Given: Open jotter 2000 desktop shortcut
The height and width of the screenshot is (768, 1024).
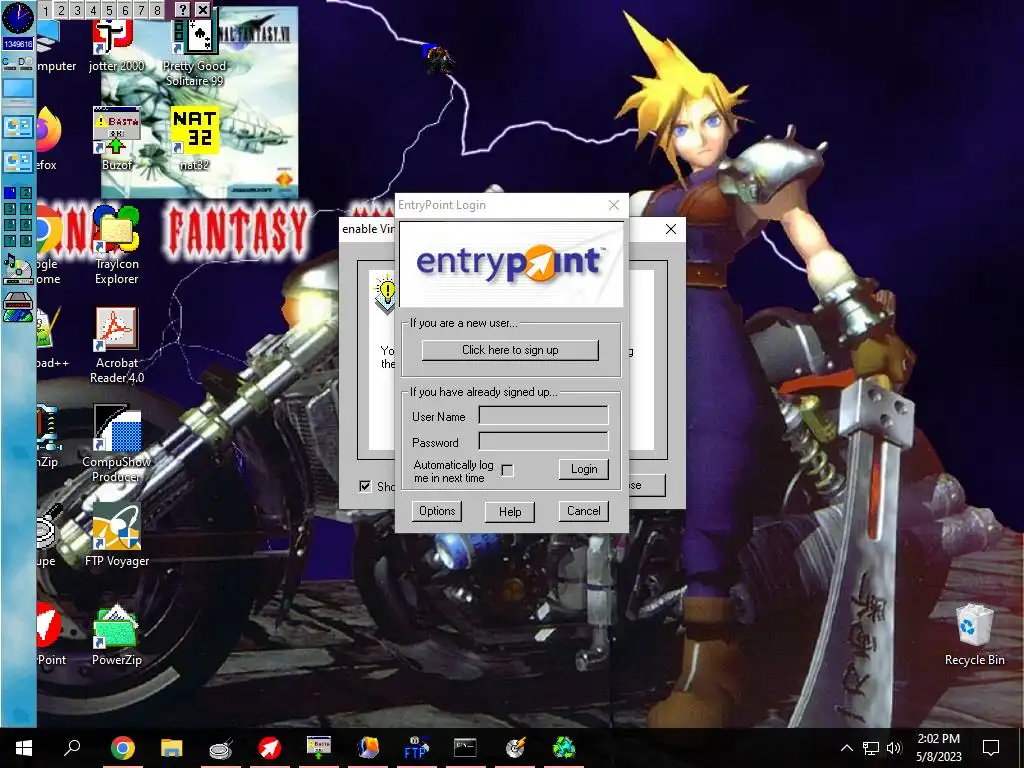Looking at the screenshot, I should pyautogui.click(x=116, y=46).
